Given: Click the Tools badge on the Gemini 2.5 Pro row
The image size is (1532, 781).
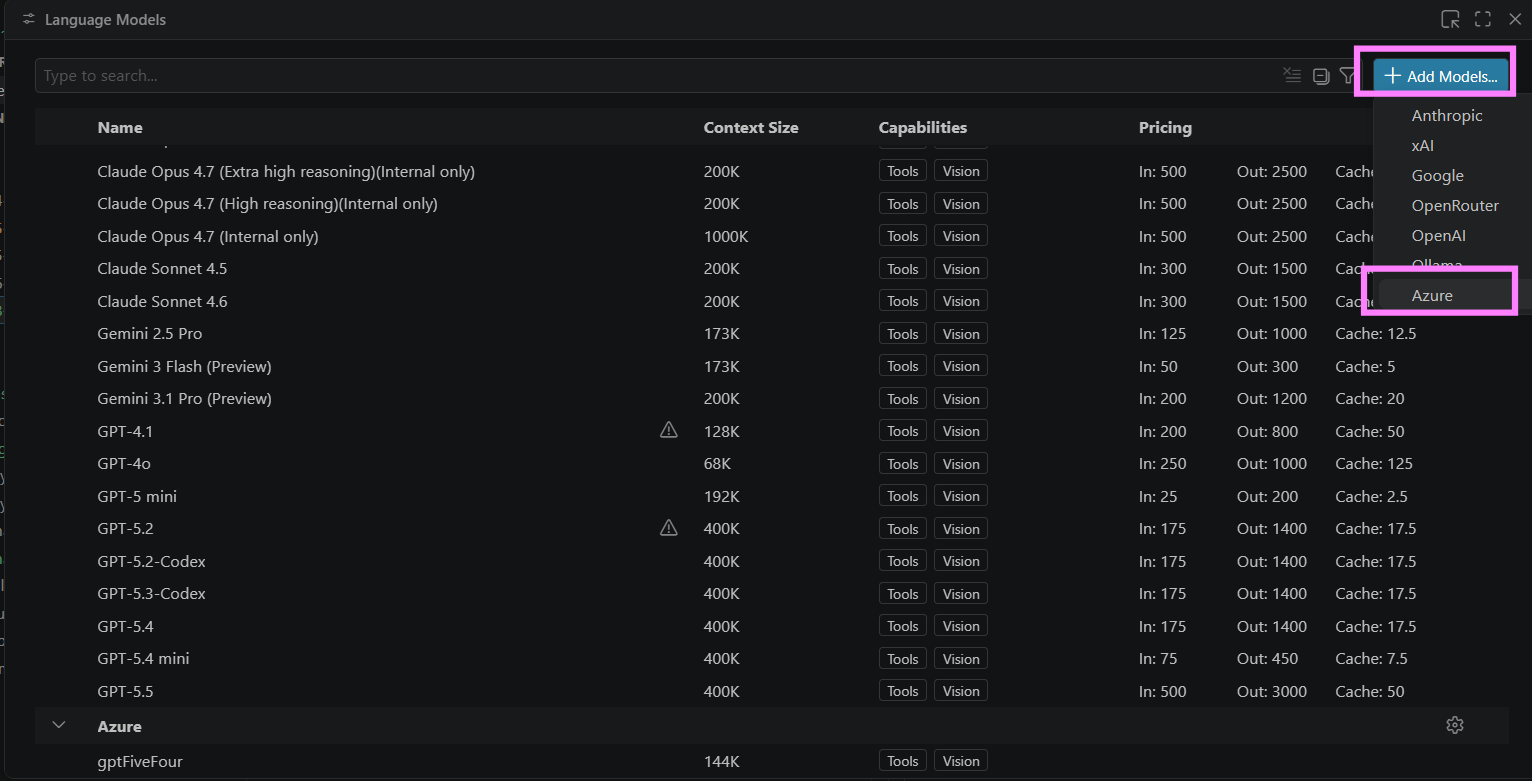Looking at the screenshot, I should coord(903,333).
